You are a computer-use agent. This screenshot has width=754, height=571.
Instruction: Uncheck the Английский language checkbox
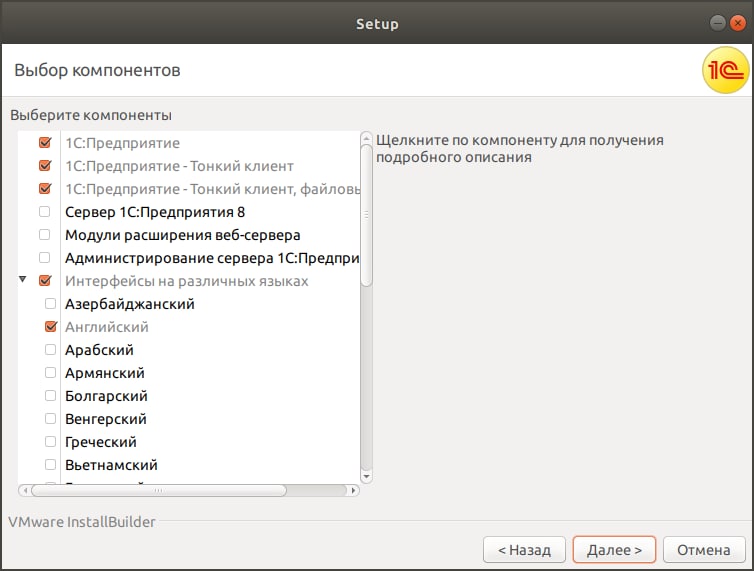pos(50,327)
